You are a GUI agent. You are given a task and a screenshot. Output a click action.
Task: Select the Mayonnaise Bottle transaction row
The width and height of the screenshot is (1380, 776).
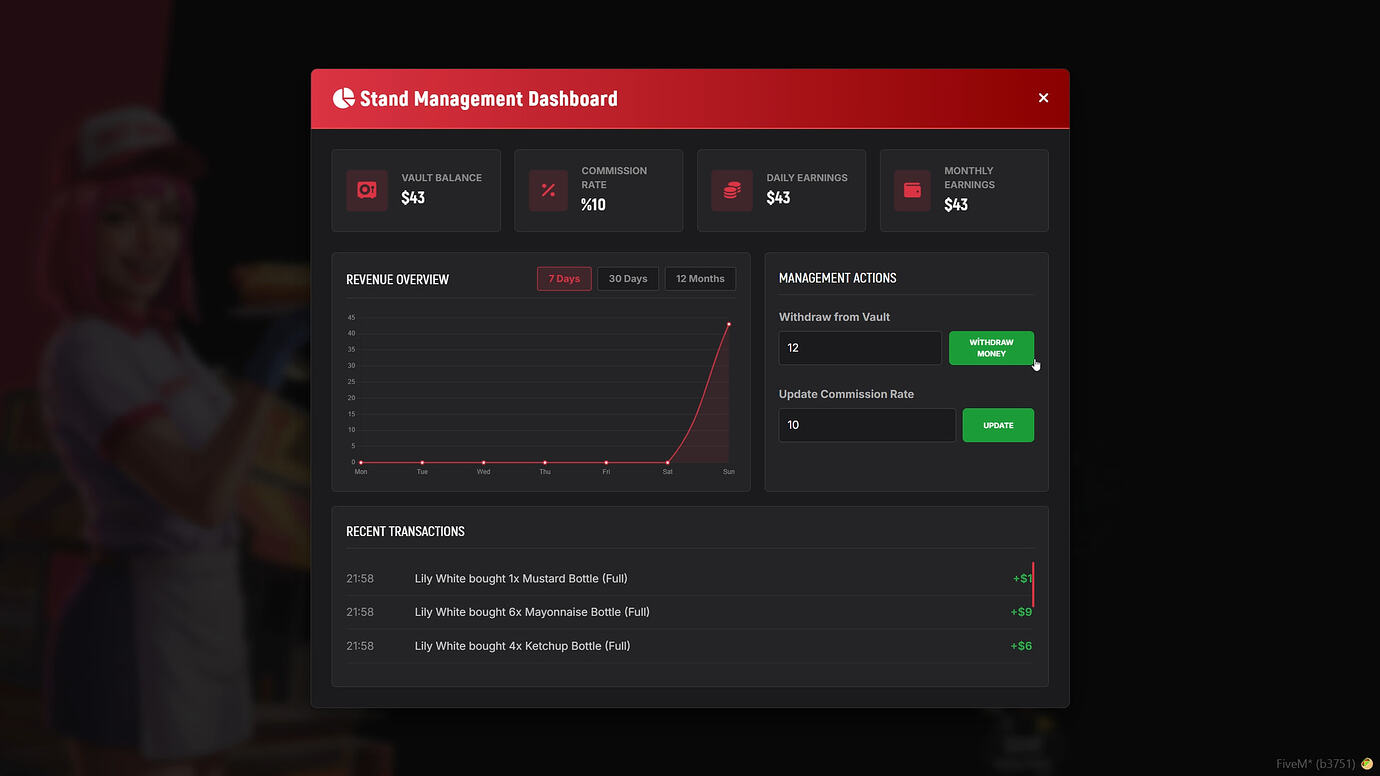click(x=689, y=612)
